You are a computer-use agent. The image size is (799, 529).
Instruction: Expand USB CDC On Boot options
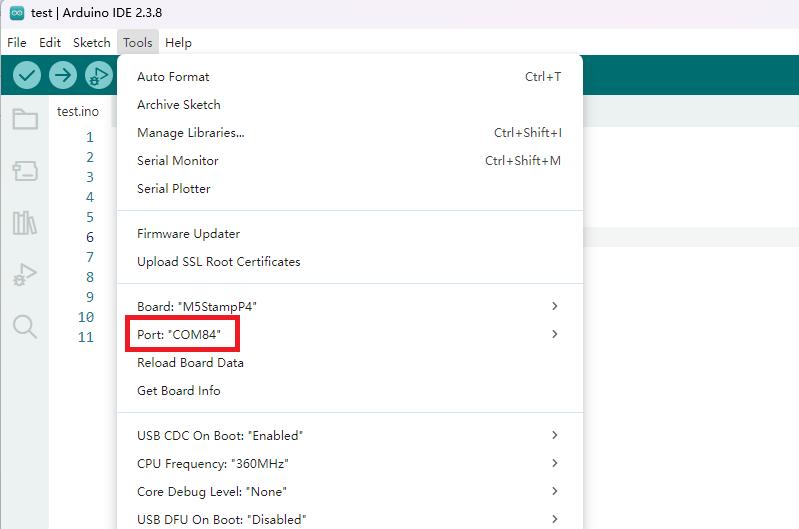pos(349,436)
